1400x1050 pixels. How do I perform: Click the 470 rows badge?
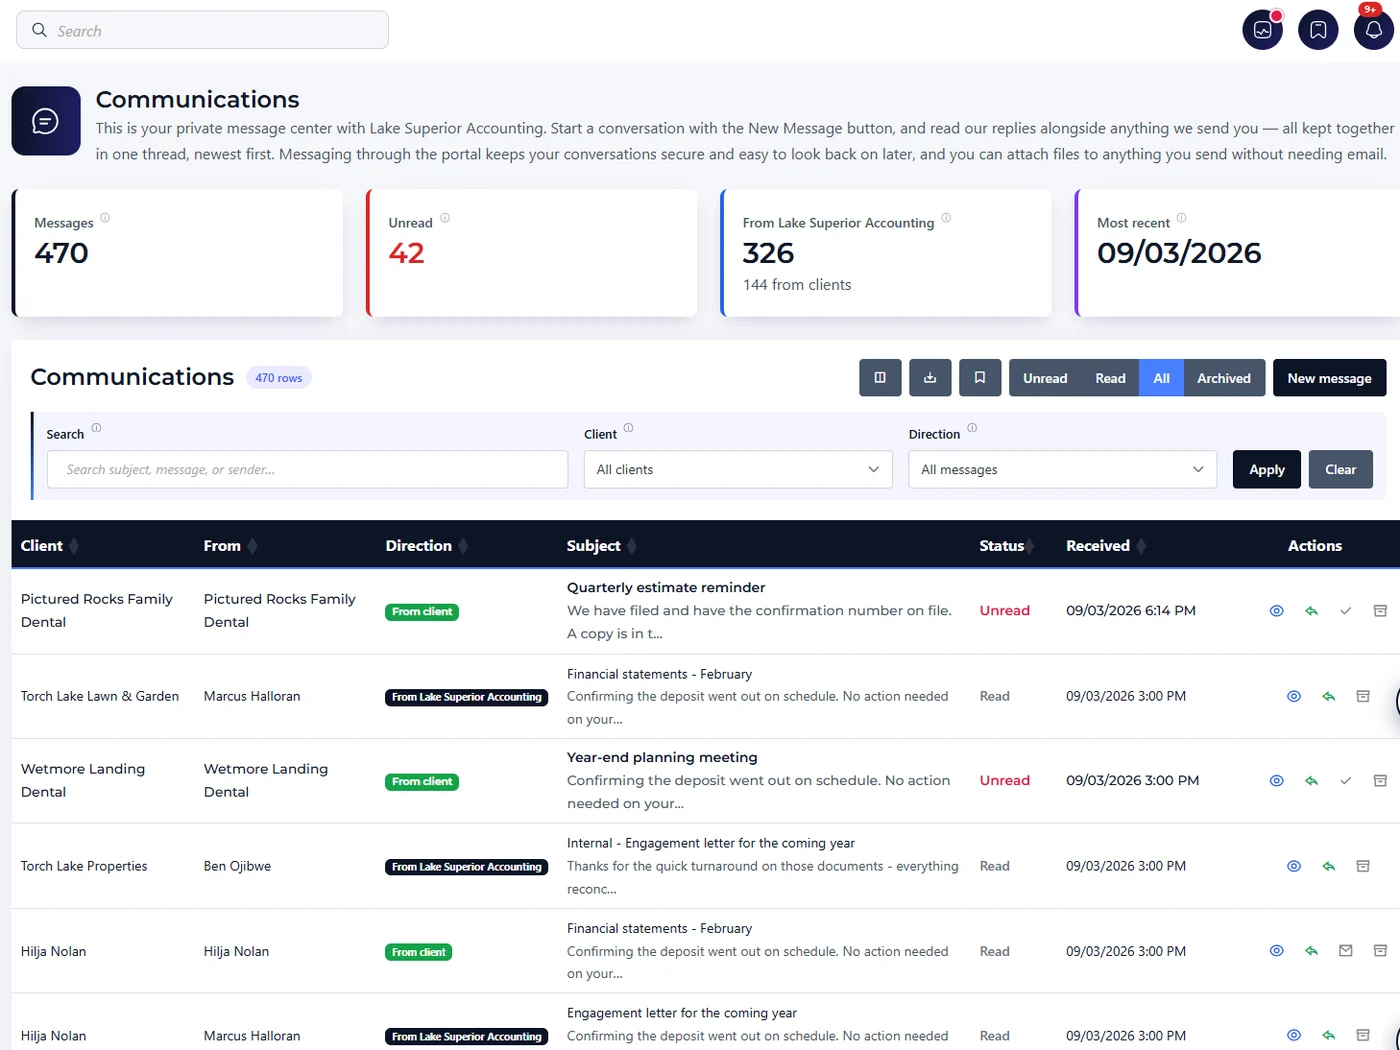click(278, 378)
